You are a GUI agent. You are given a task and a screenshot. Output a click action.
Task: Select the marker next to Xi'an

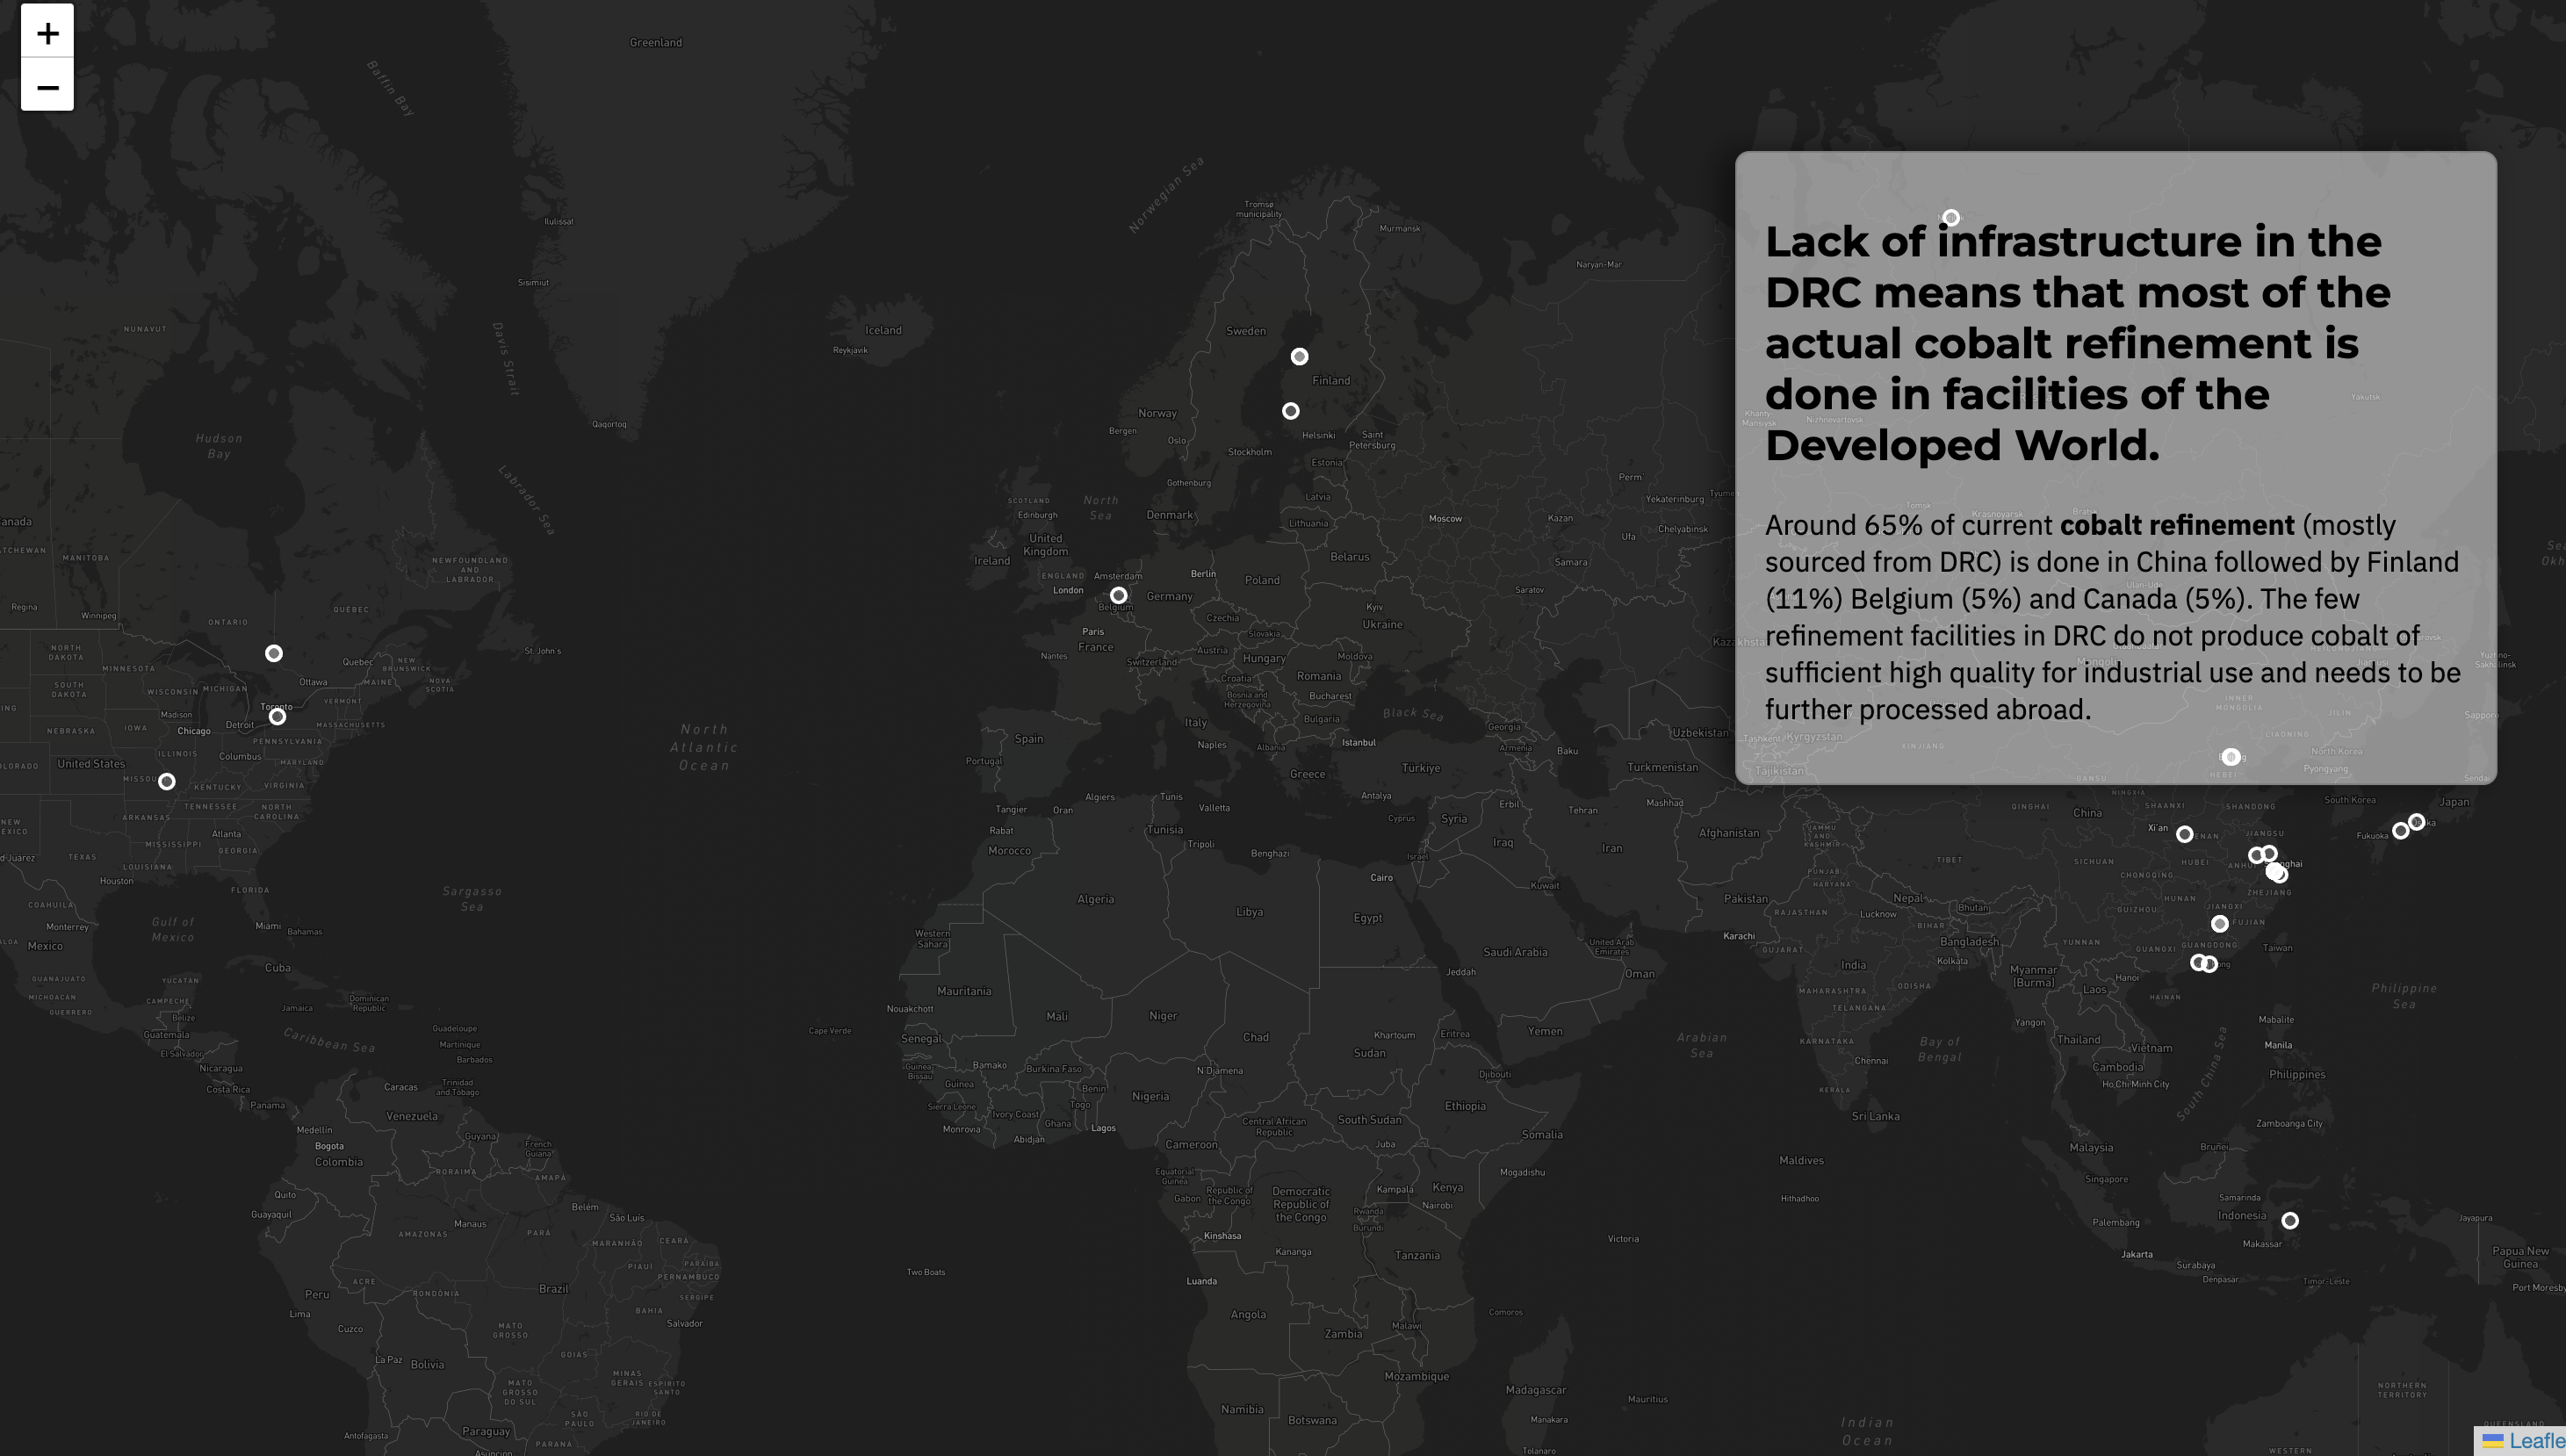(2185, 834)
